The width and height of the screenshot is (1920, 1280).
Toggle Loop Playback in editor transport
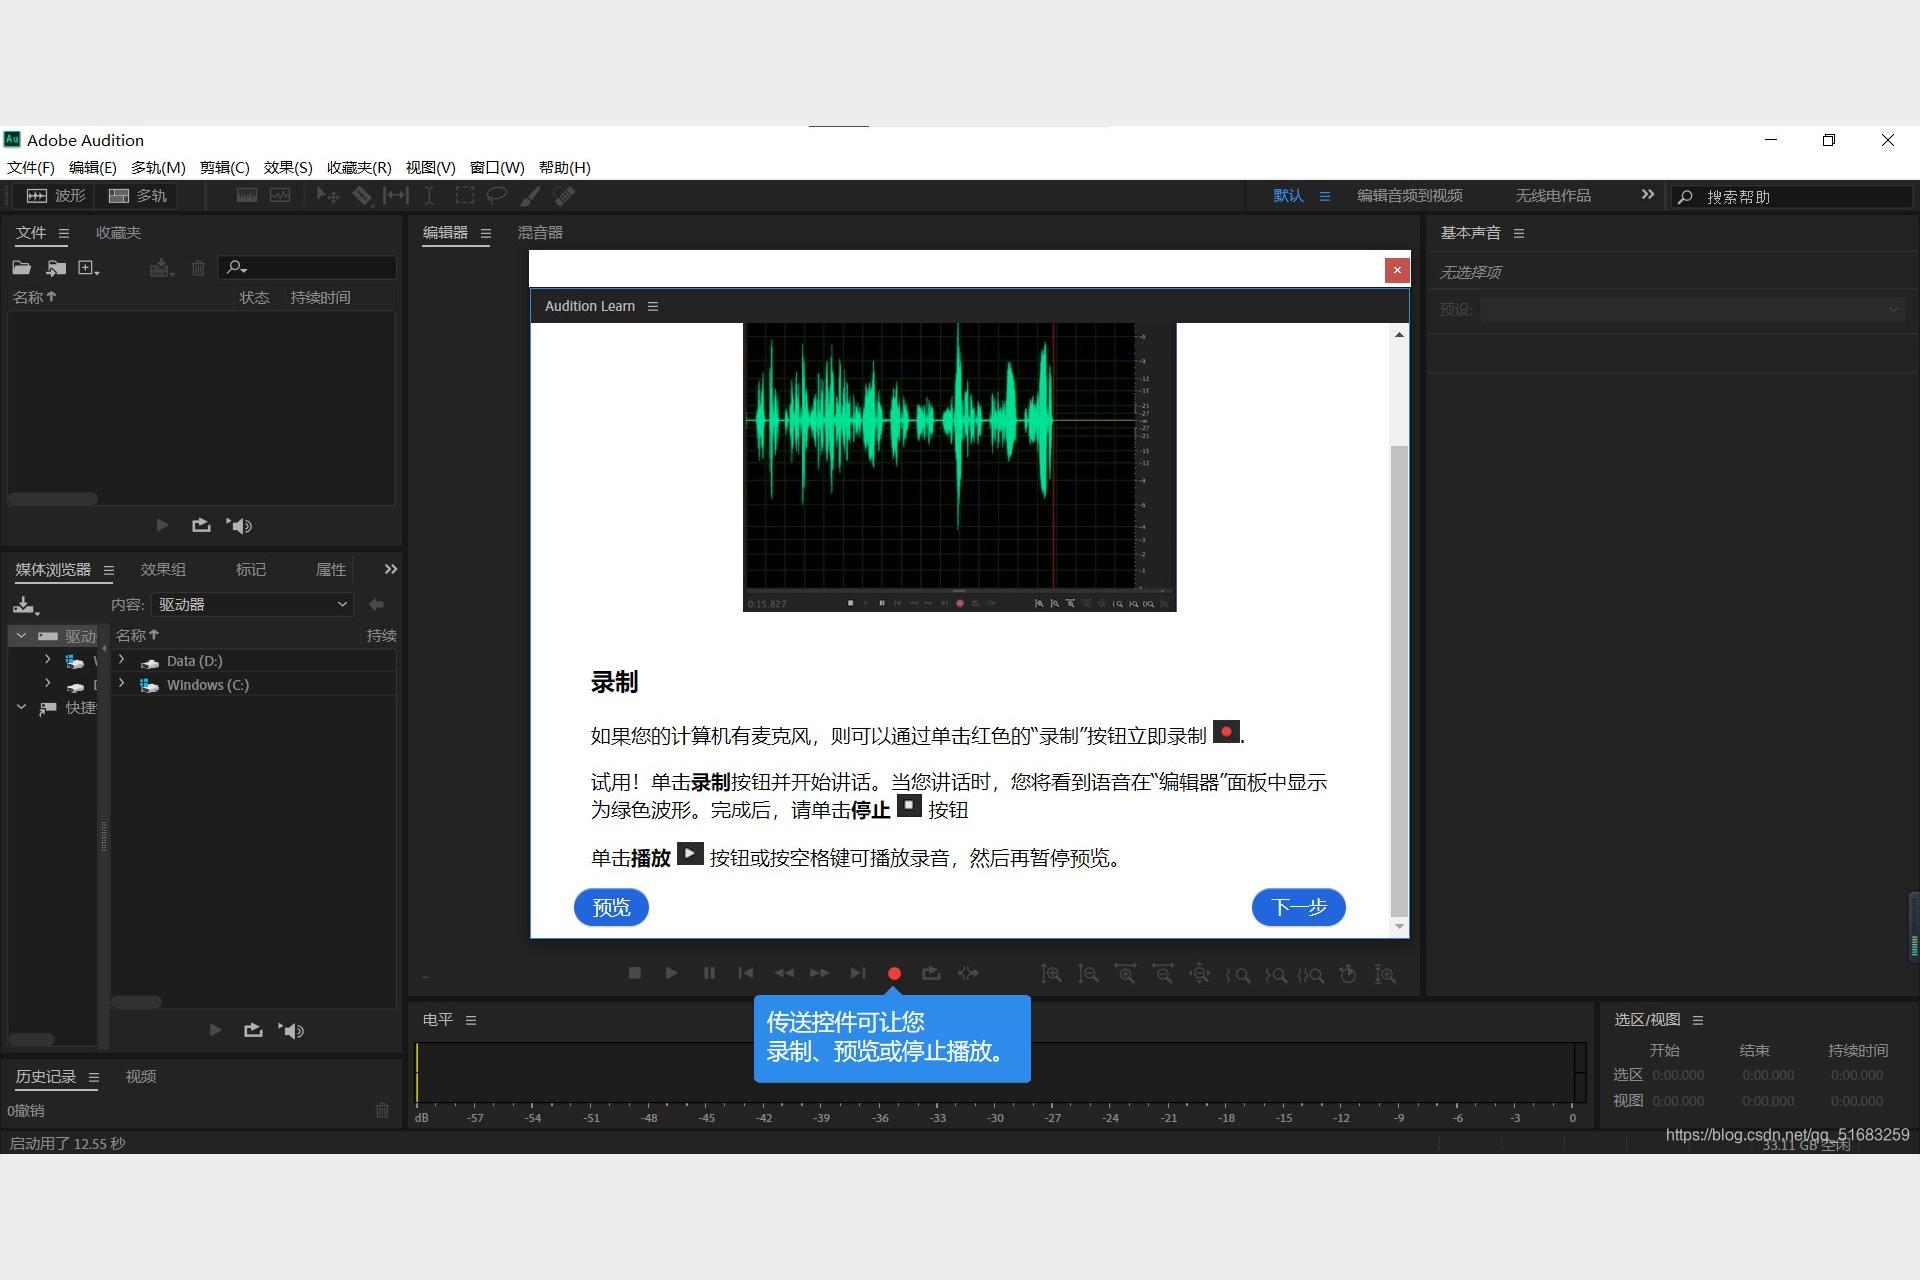pyautogui.click(x=931, y=973)
